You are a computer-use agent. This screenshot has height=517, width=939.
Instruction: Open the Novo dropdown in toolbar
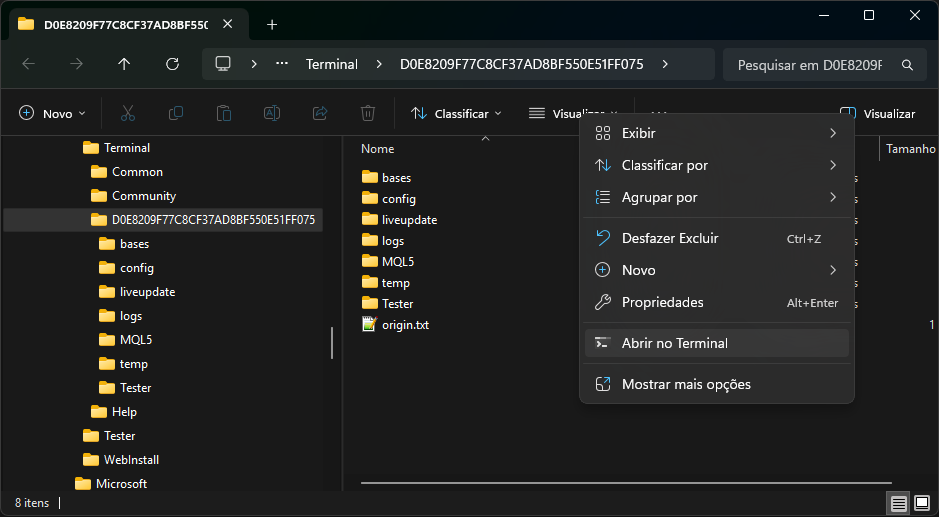(x=53, y=114)
